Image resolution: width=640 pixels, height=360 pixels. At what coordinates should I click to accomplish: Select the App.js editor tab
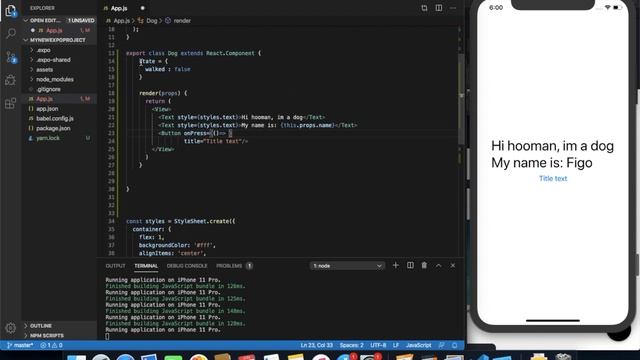tap(118, 8)
